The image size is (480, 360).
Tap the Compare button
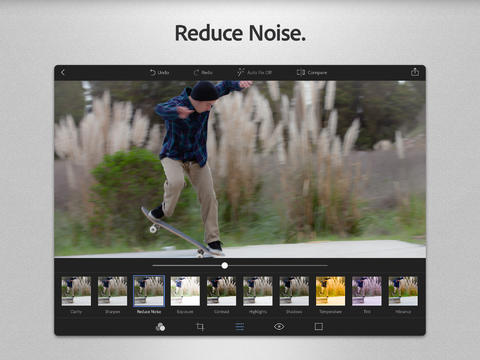(x=312, y=72)
